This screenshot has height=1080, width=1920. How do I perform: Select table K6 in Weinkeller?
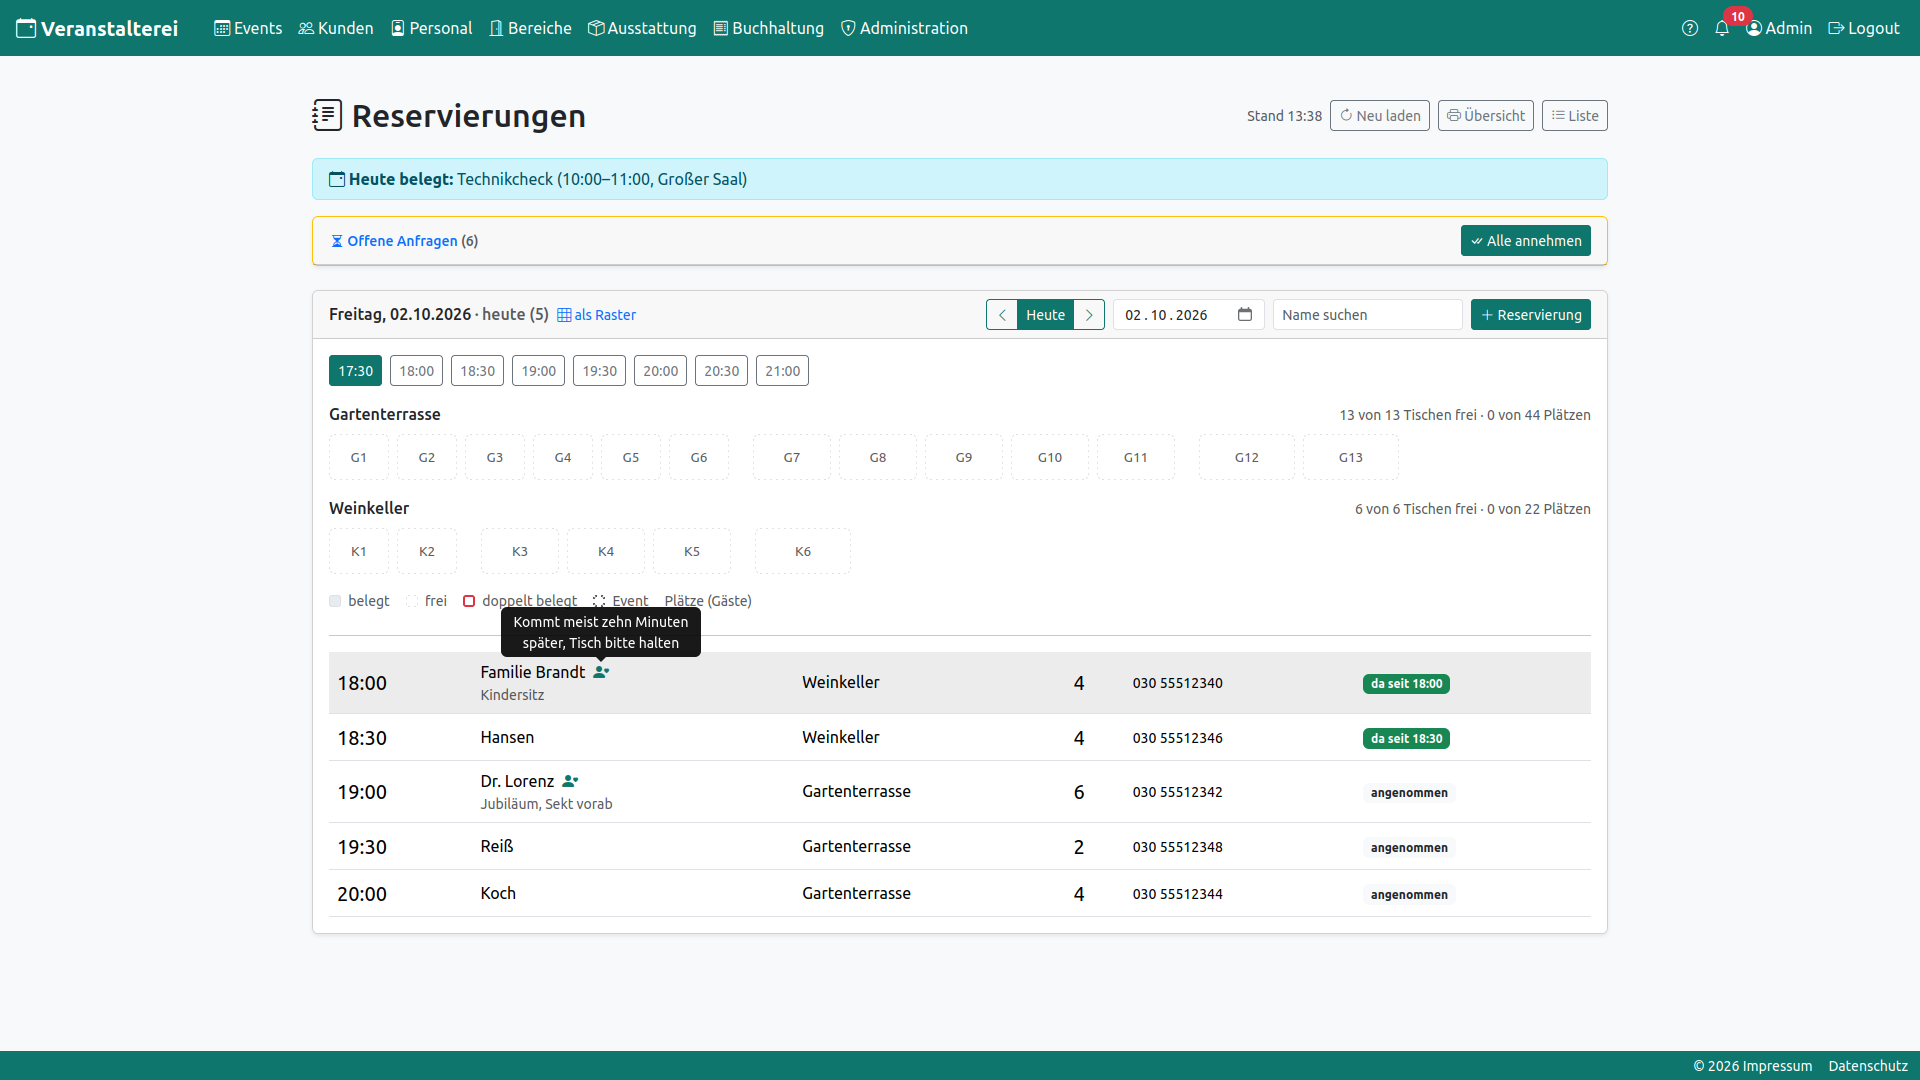click(803, 551)
